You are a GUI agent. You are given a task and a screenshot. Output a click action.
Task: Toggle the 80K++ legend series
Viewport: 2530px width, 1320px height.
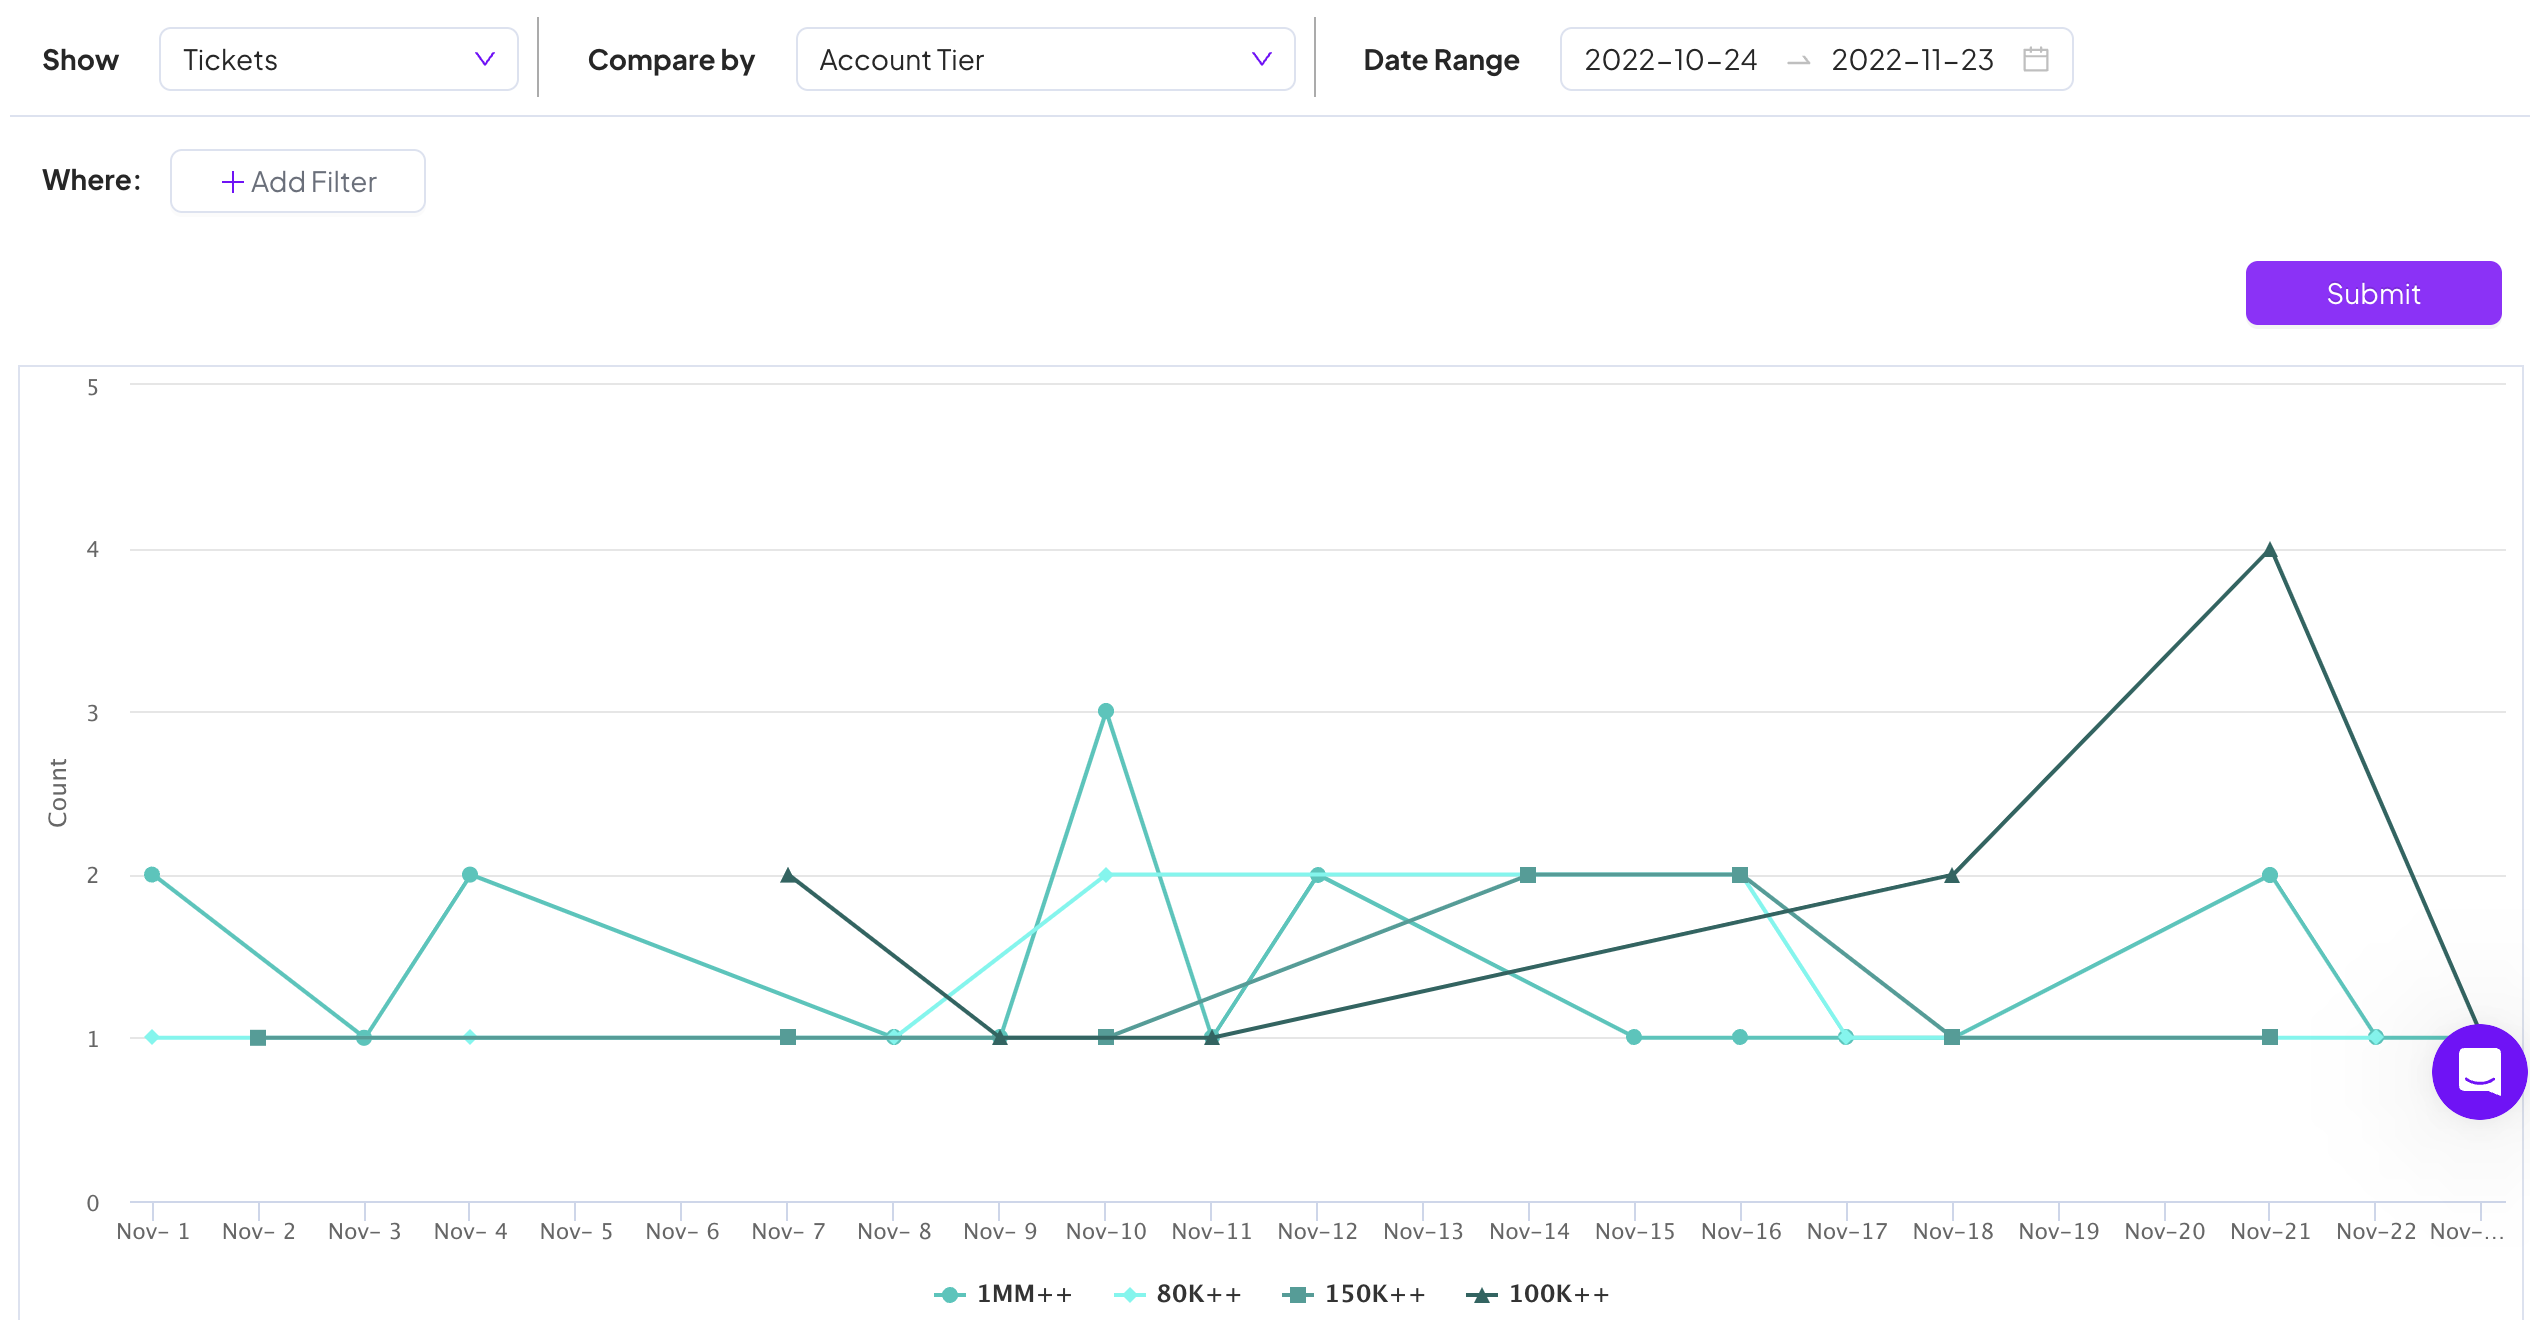coord(1178,1294)
